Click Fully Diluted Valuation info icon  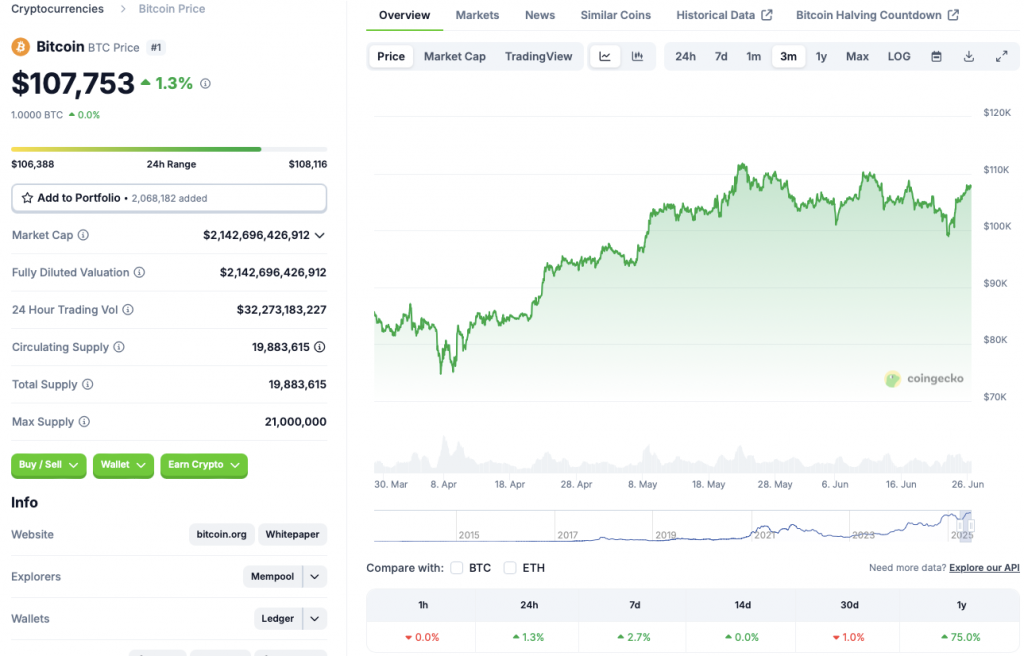point(139,272)
